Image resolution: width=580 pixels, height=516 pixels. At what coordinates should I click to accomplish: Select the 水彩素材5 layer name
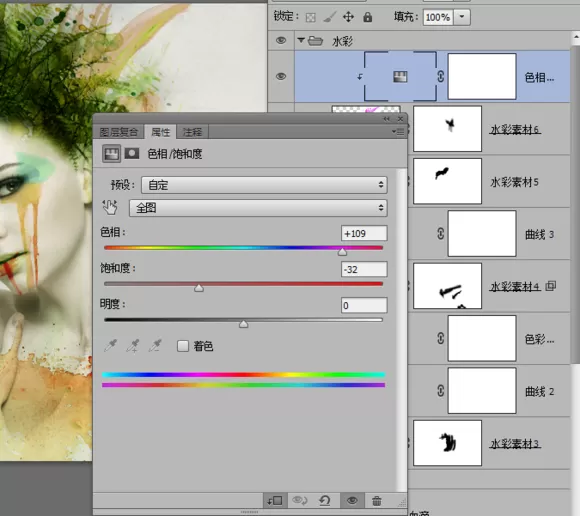pyautogui.click(x=514, y=182)
